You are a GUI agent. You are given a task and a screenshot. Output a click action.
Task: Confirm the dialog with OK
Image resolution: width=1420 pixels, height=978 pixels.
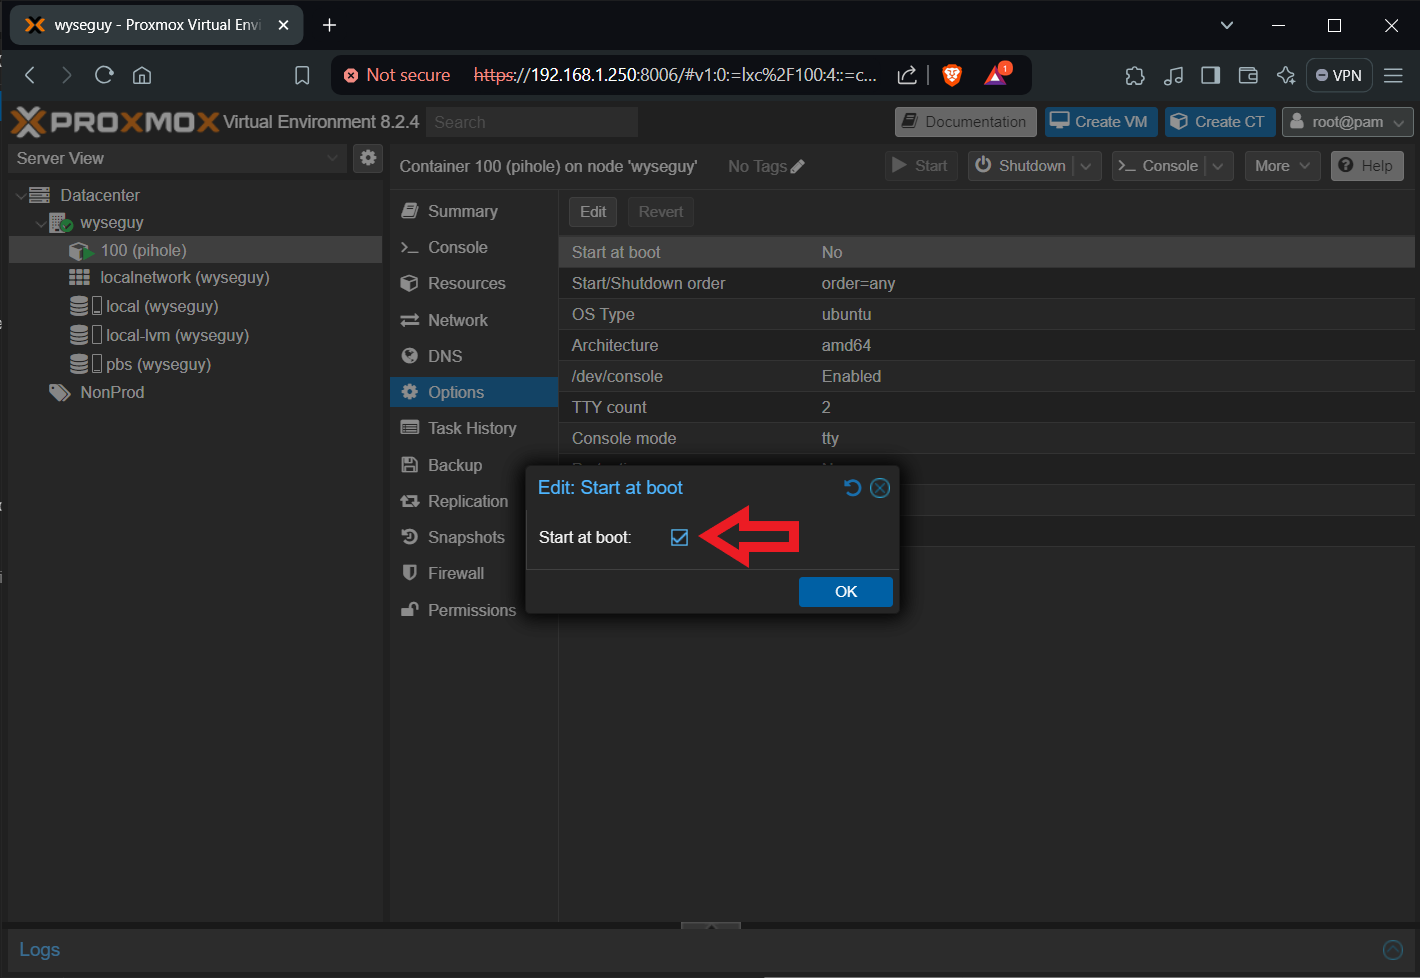(845, 592)
